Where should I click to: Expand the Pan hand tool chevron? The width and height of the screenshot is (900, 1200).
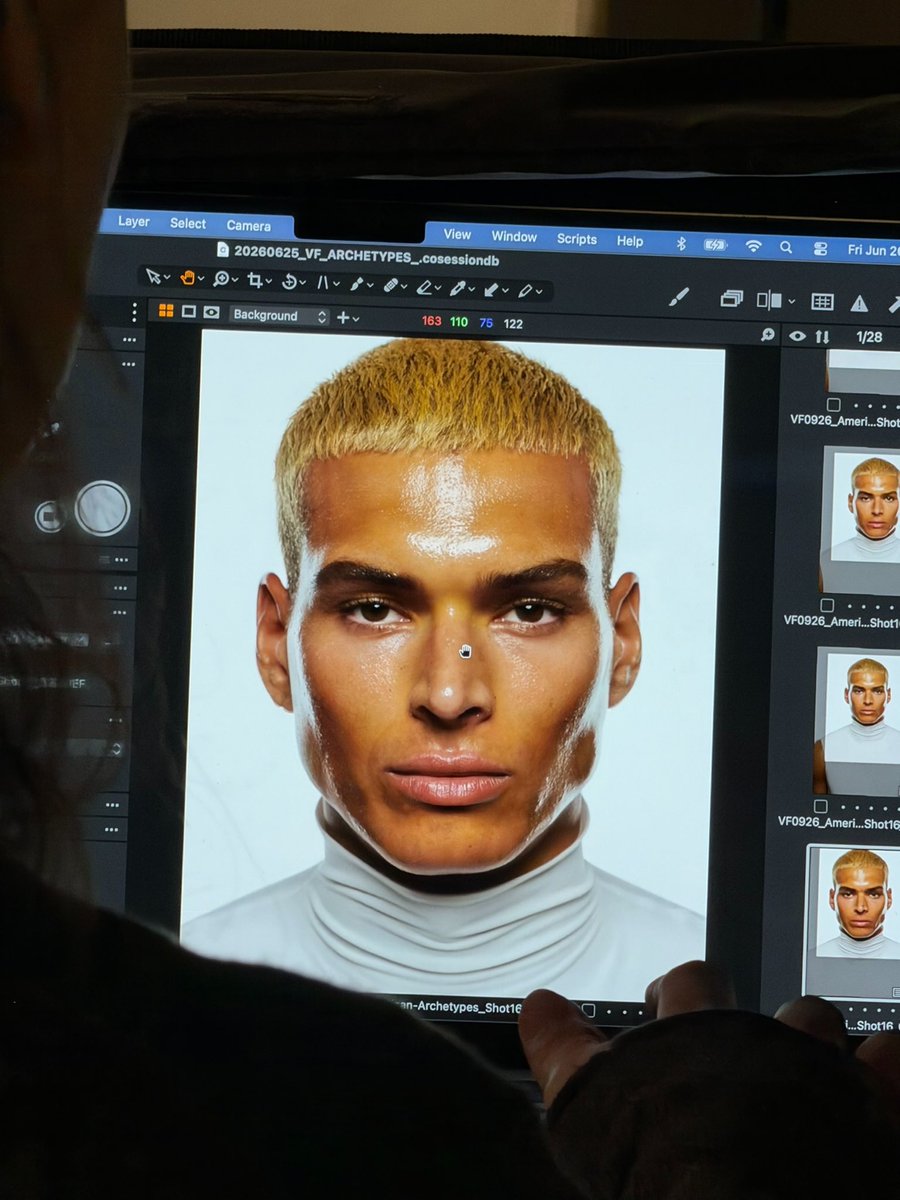[x=201, y=280]
